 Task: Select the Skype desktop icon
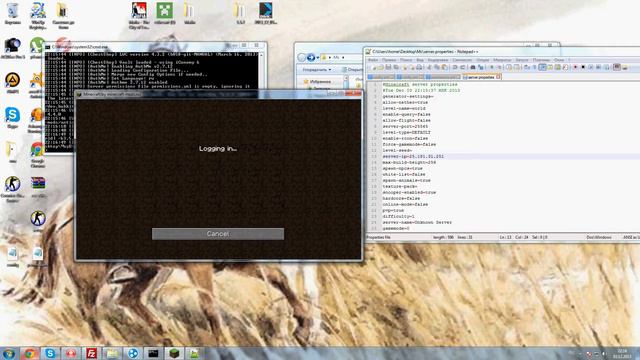[x=12, y=118]
